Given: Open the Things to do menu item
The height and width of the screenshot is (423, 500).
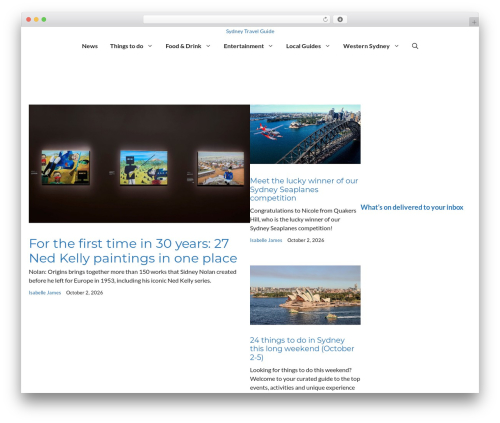Looking at the screenshot, I should point(127,46).
